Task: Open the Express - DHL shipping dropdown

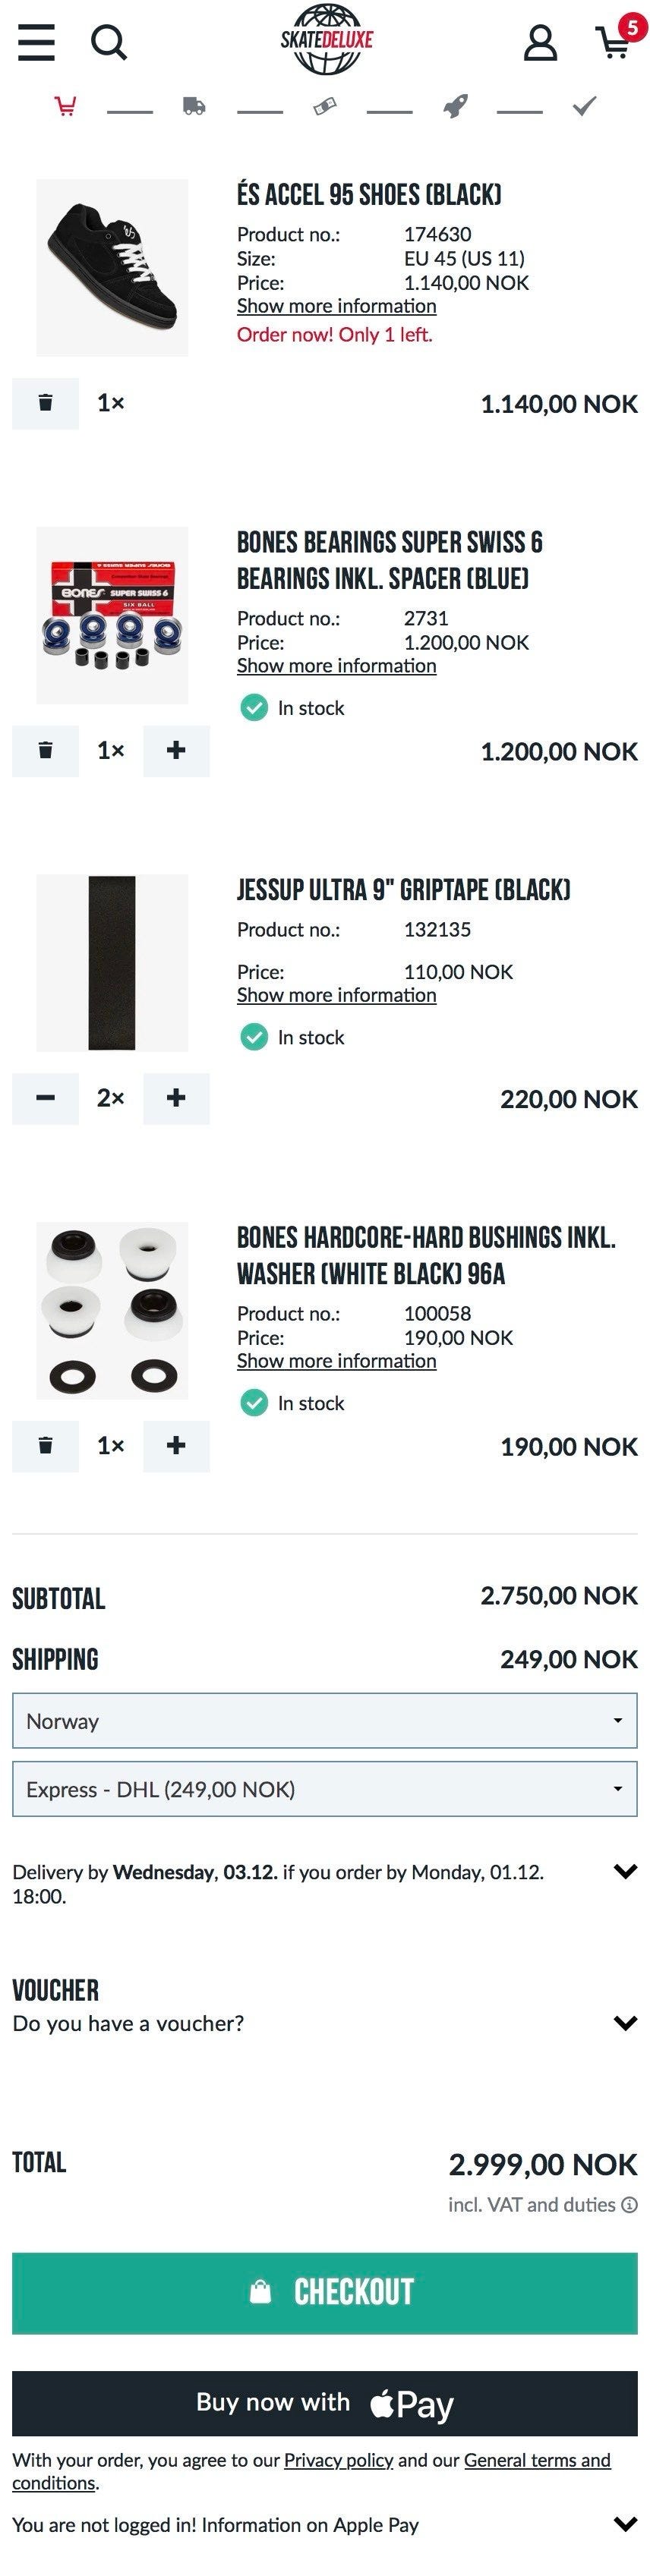Action: click(x=324, y=1789)
